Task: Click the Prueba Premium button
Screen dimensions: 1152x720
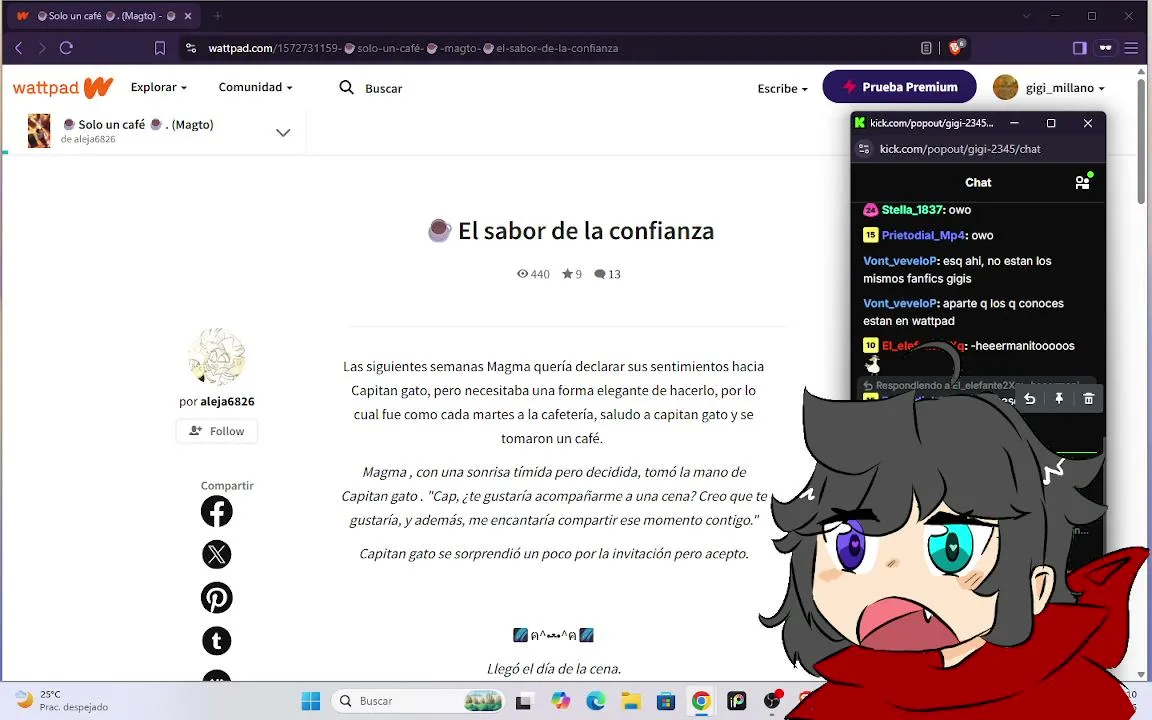Action: click(x=899, y=87)
